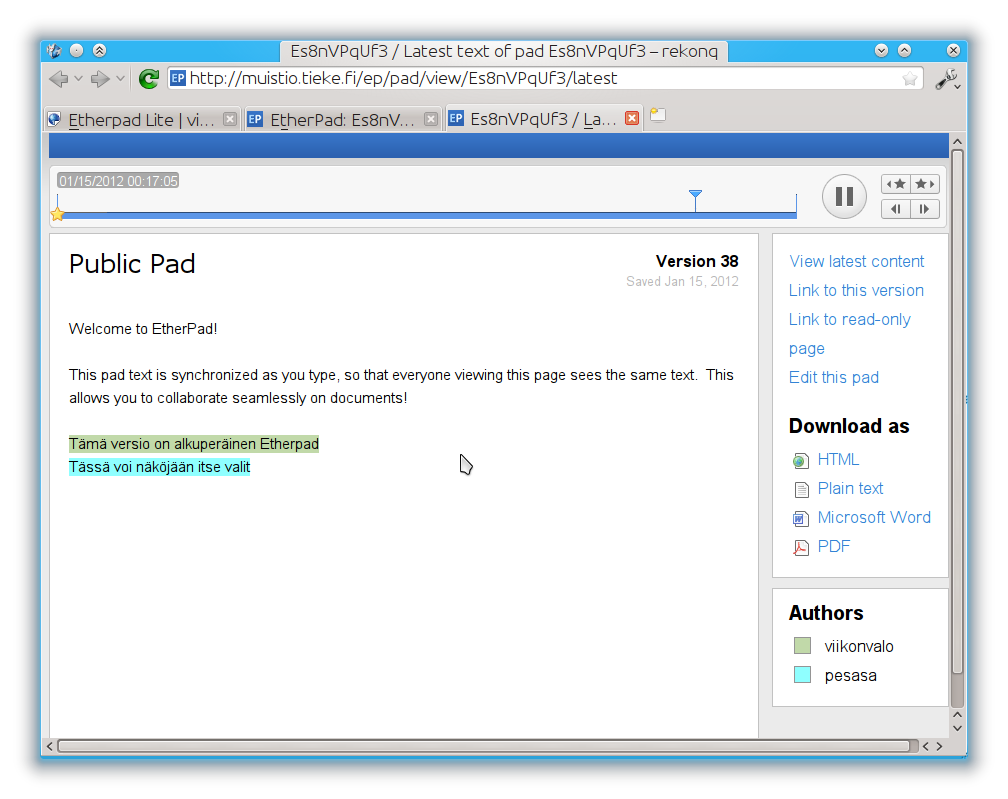Viewport: 1008px width, 799px height.
Task: Download the pad as PDF
Action: pyautogui.click(x=834, y=546)
